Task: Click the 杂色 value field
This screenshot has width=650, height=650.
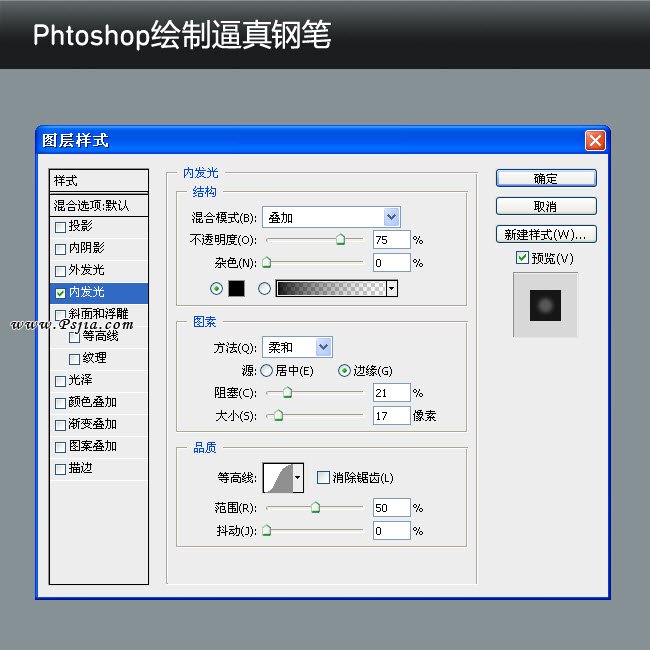Action: (391, 262)
